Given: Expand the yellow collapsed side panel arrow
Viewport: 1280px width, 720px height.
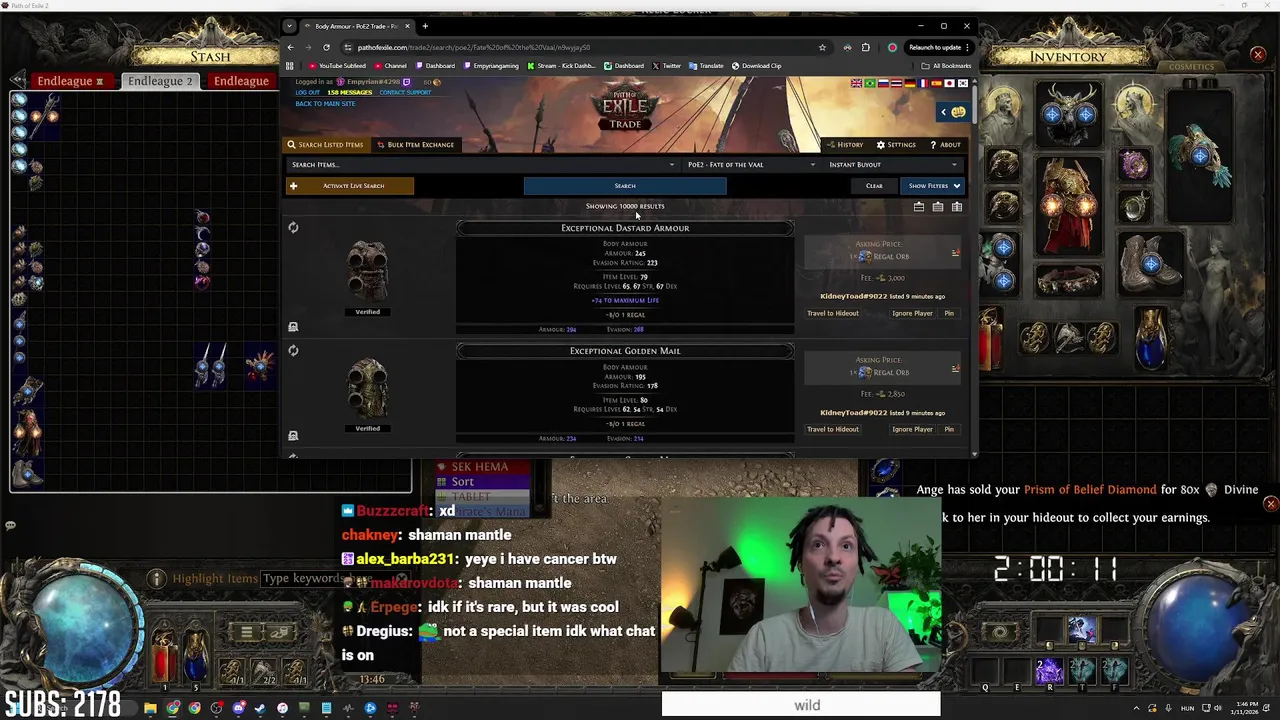Looking at the screenshot, I should [x=951, y=112].
